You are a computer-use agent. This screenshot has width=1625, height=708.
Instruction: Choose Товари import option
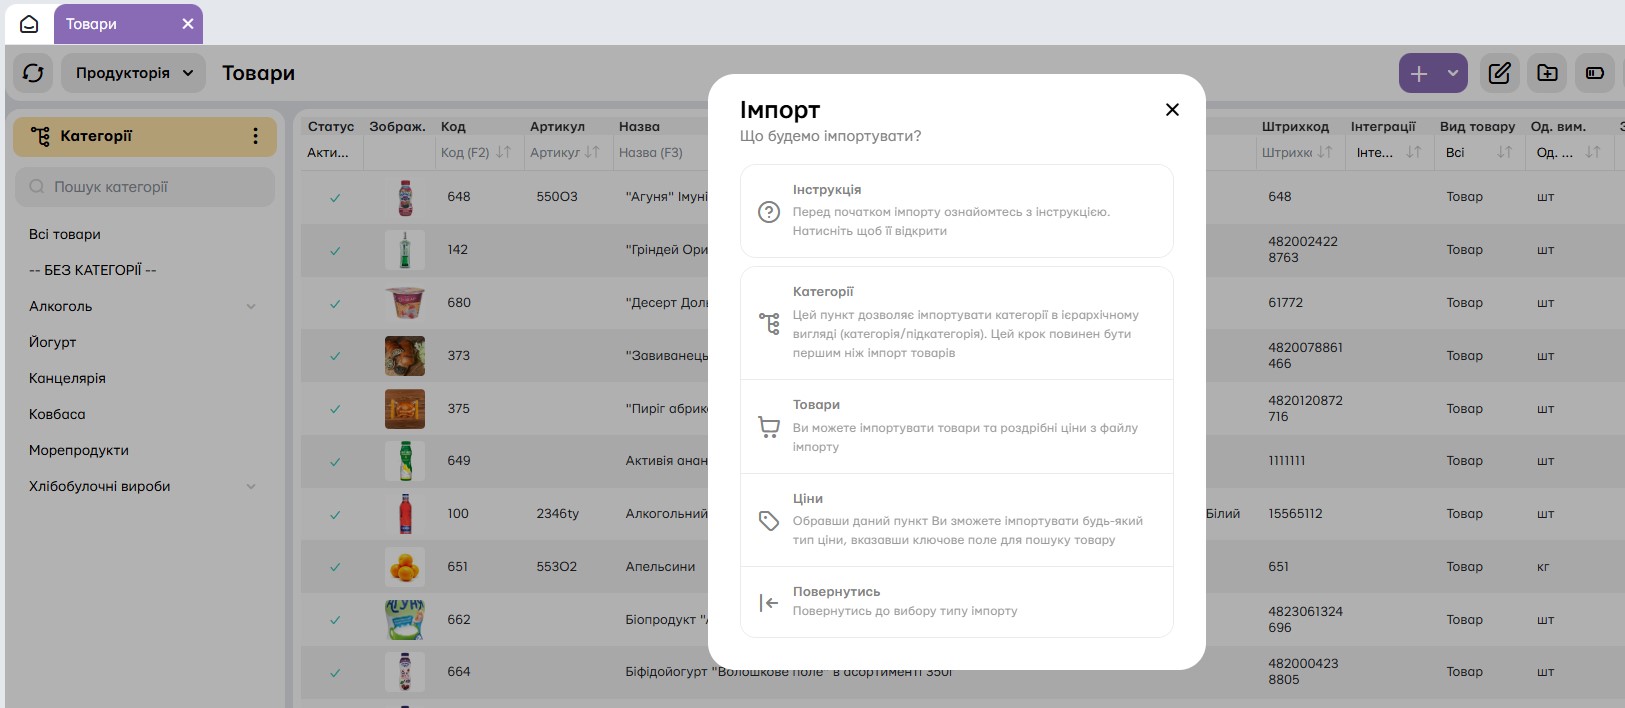pos(956,427)
